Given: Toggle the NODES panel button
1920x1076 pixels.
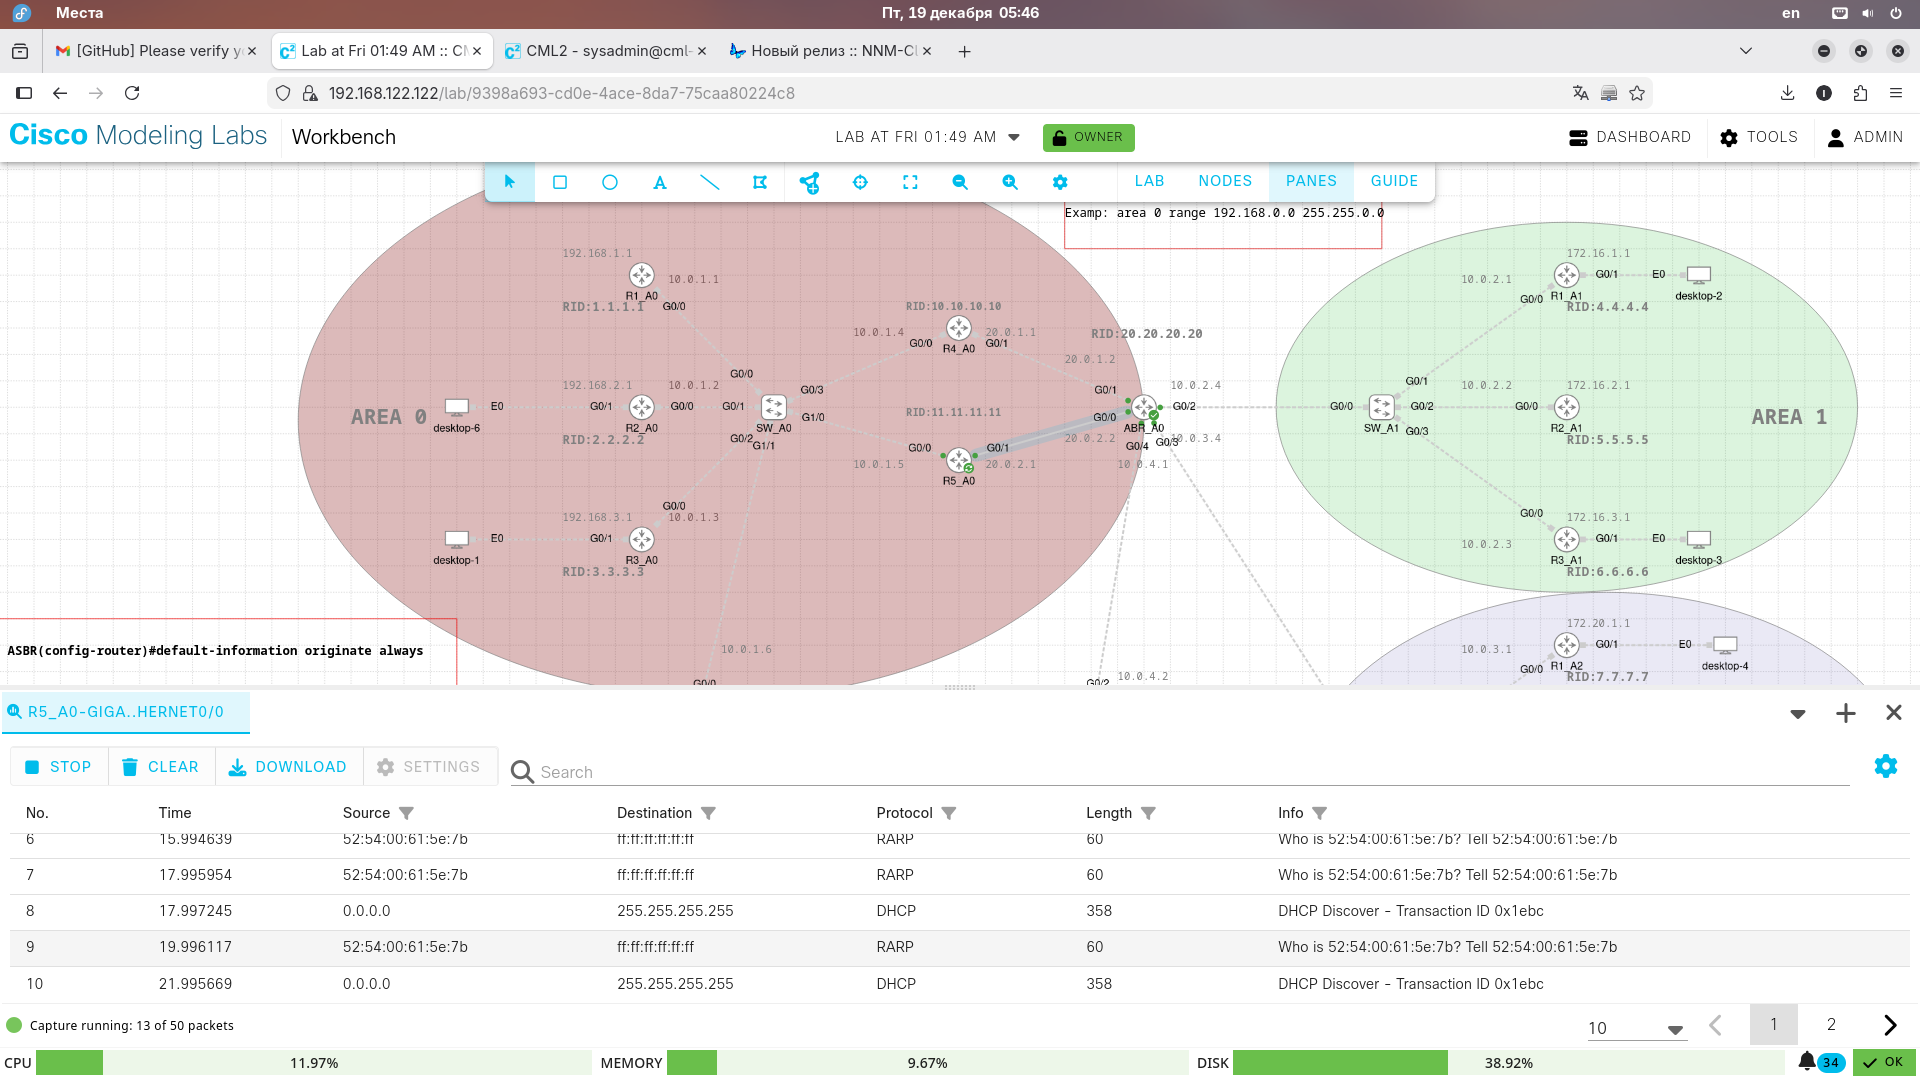Looking at the screenshot, I should click(1225, 181).
